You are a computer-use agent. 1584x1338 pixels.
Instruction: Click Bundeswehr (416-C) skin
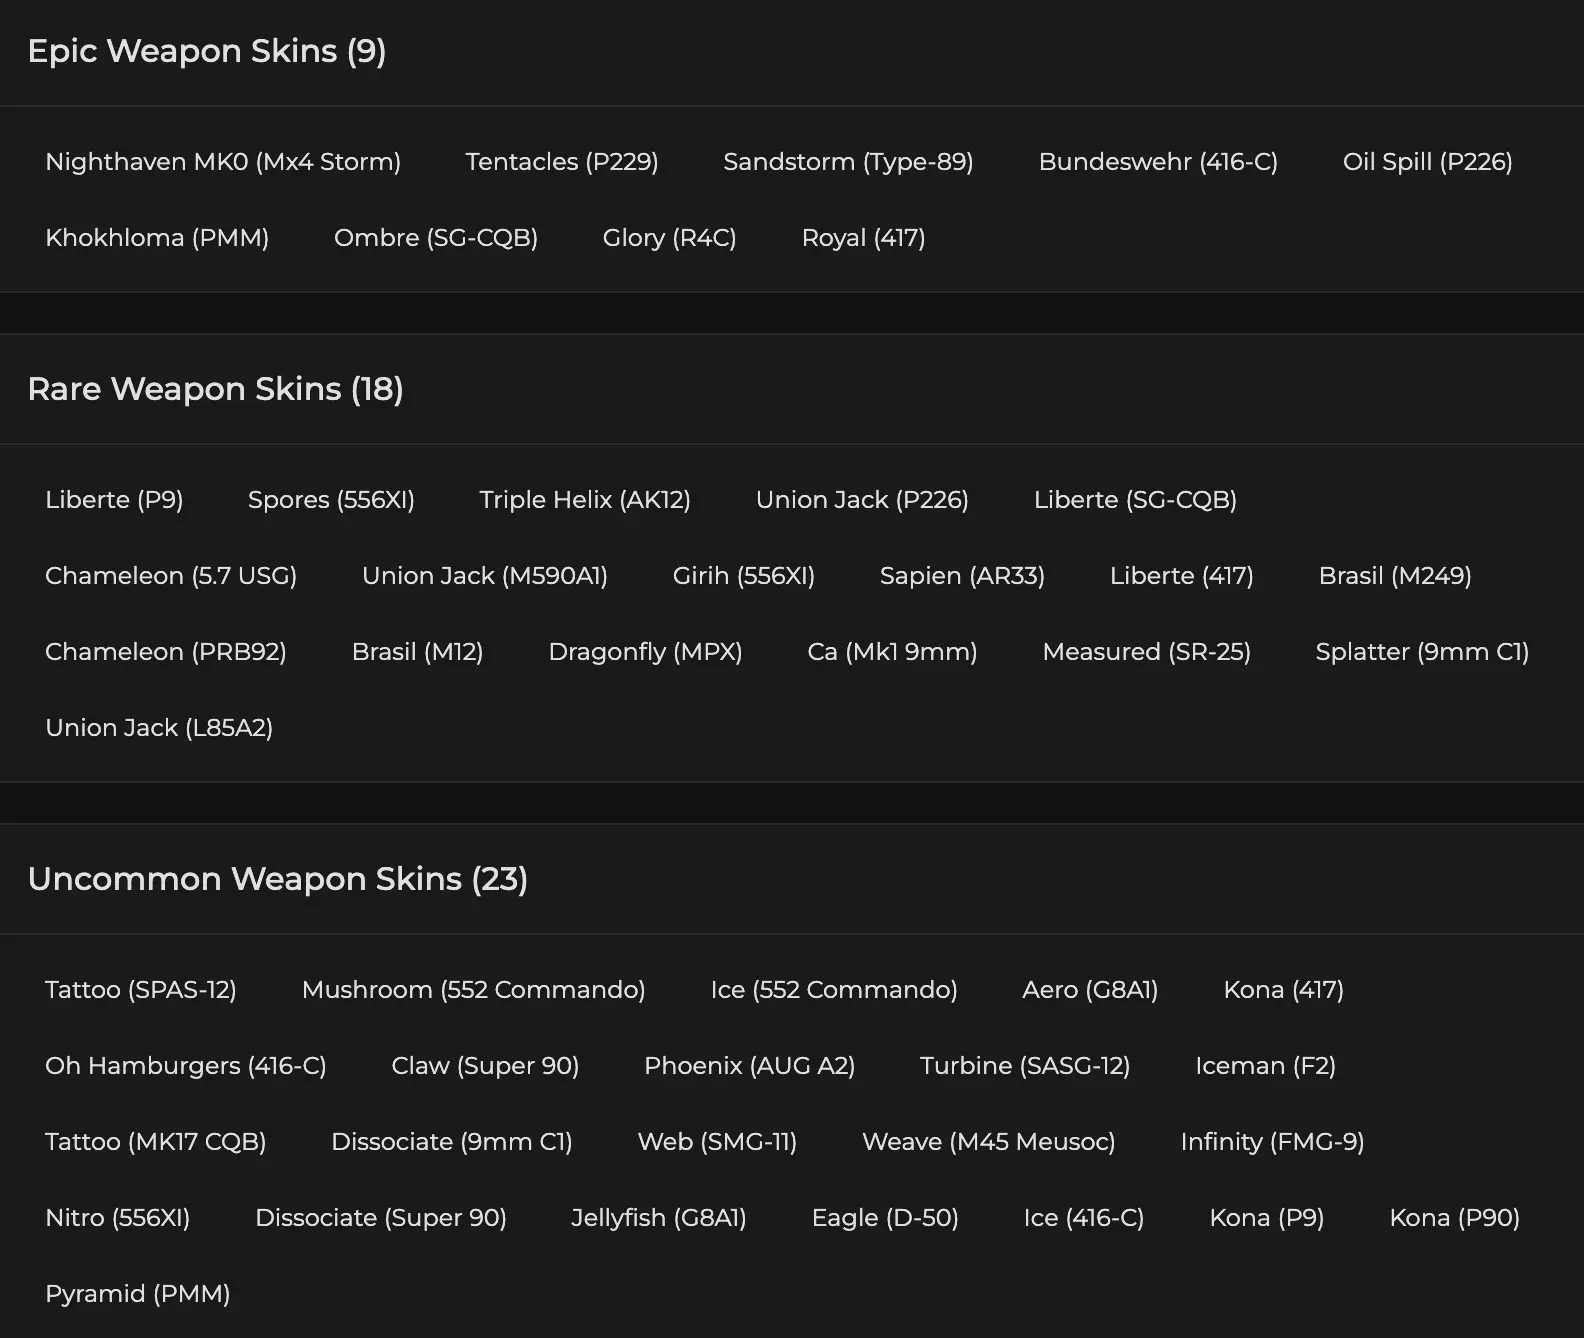tap(1157, 162)
